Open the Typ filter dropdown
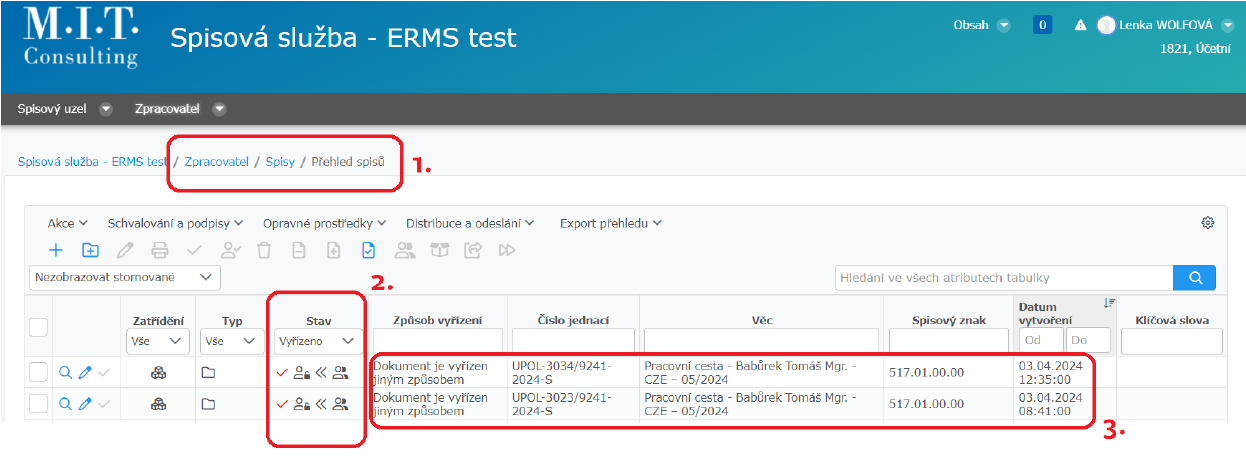Screen dimensions: 1246x457 226,341
